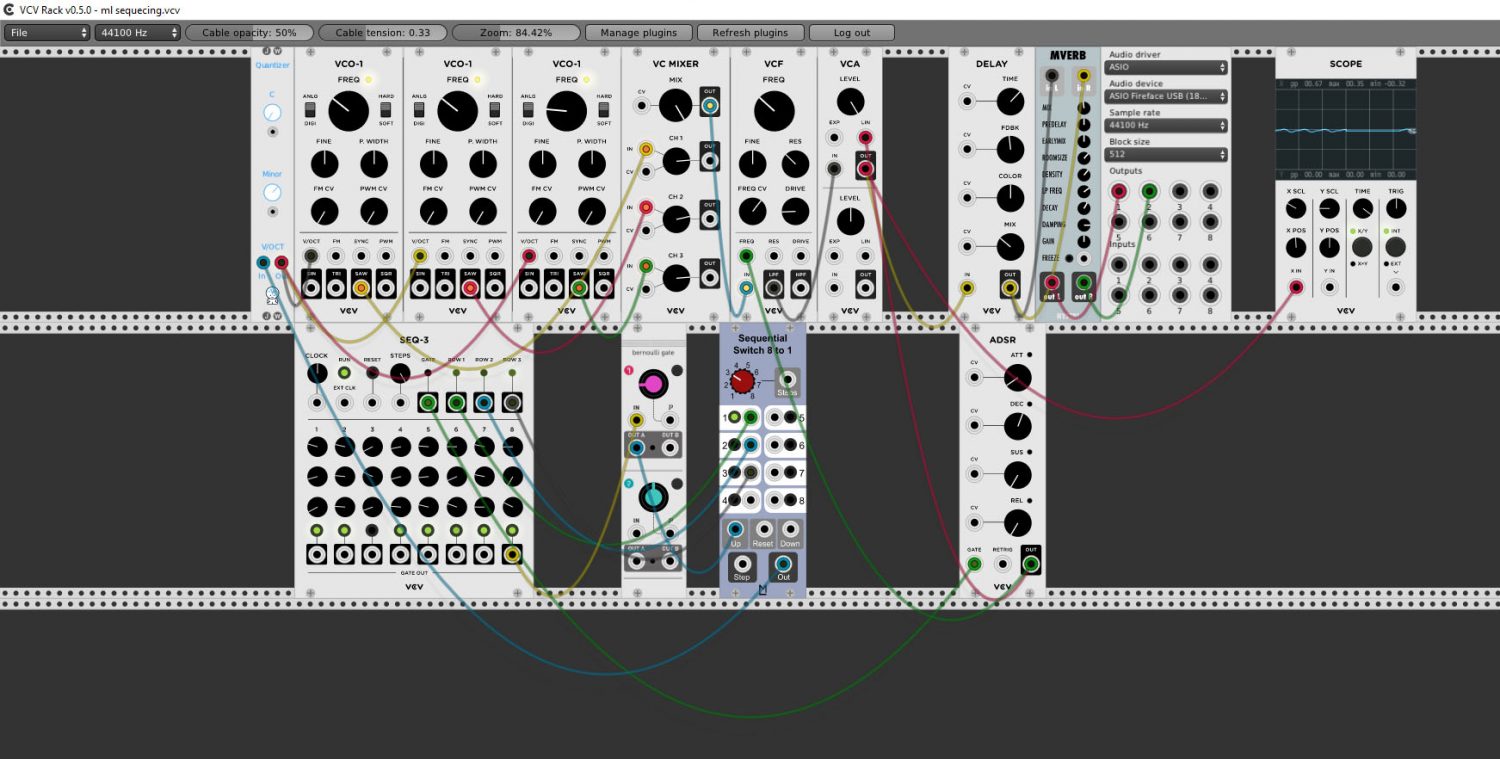Click the SEQ-3 RUN button
Viewport: 1500px width, 759px height.
[344, 373]
